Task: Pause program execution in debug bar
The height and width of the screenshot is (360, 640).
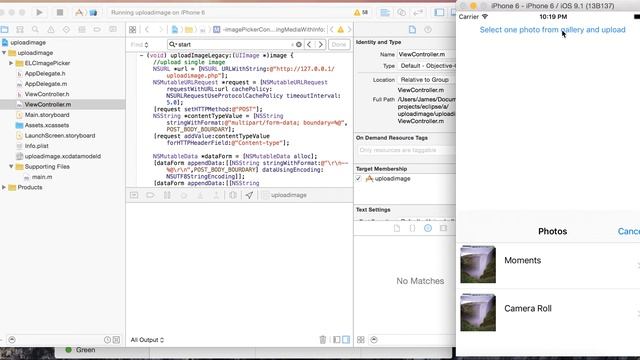Action: pyautogui.click(x=167, y=195)
